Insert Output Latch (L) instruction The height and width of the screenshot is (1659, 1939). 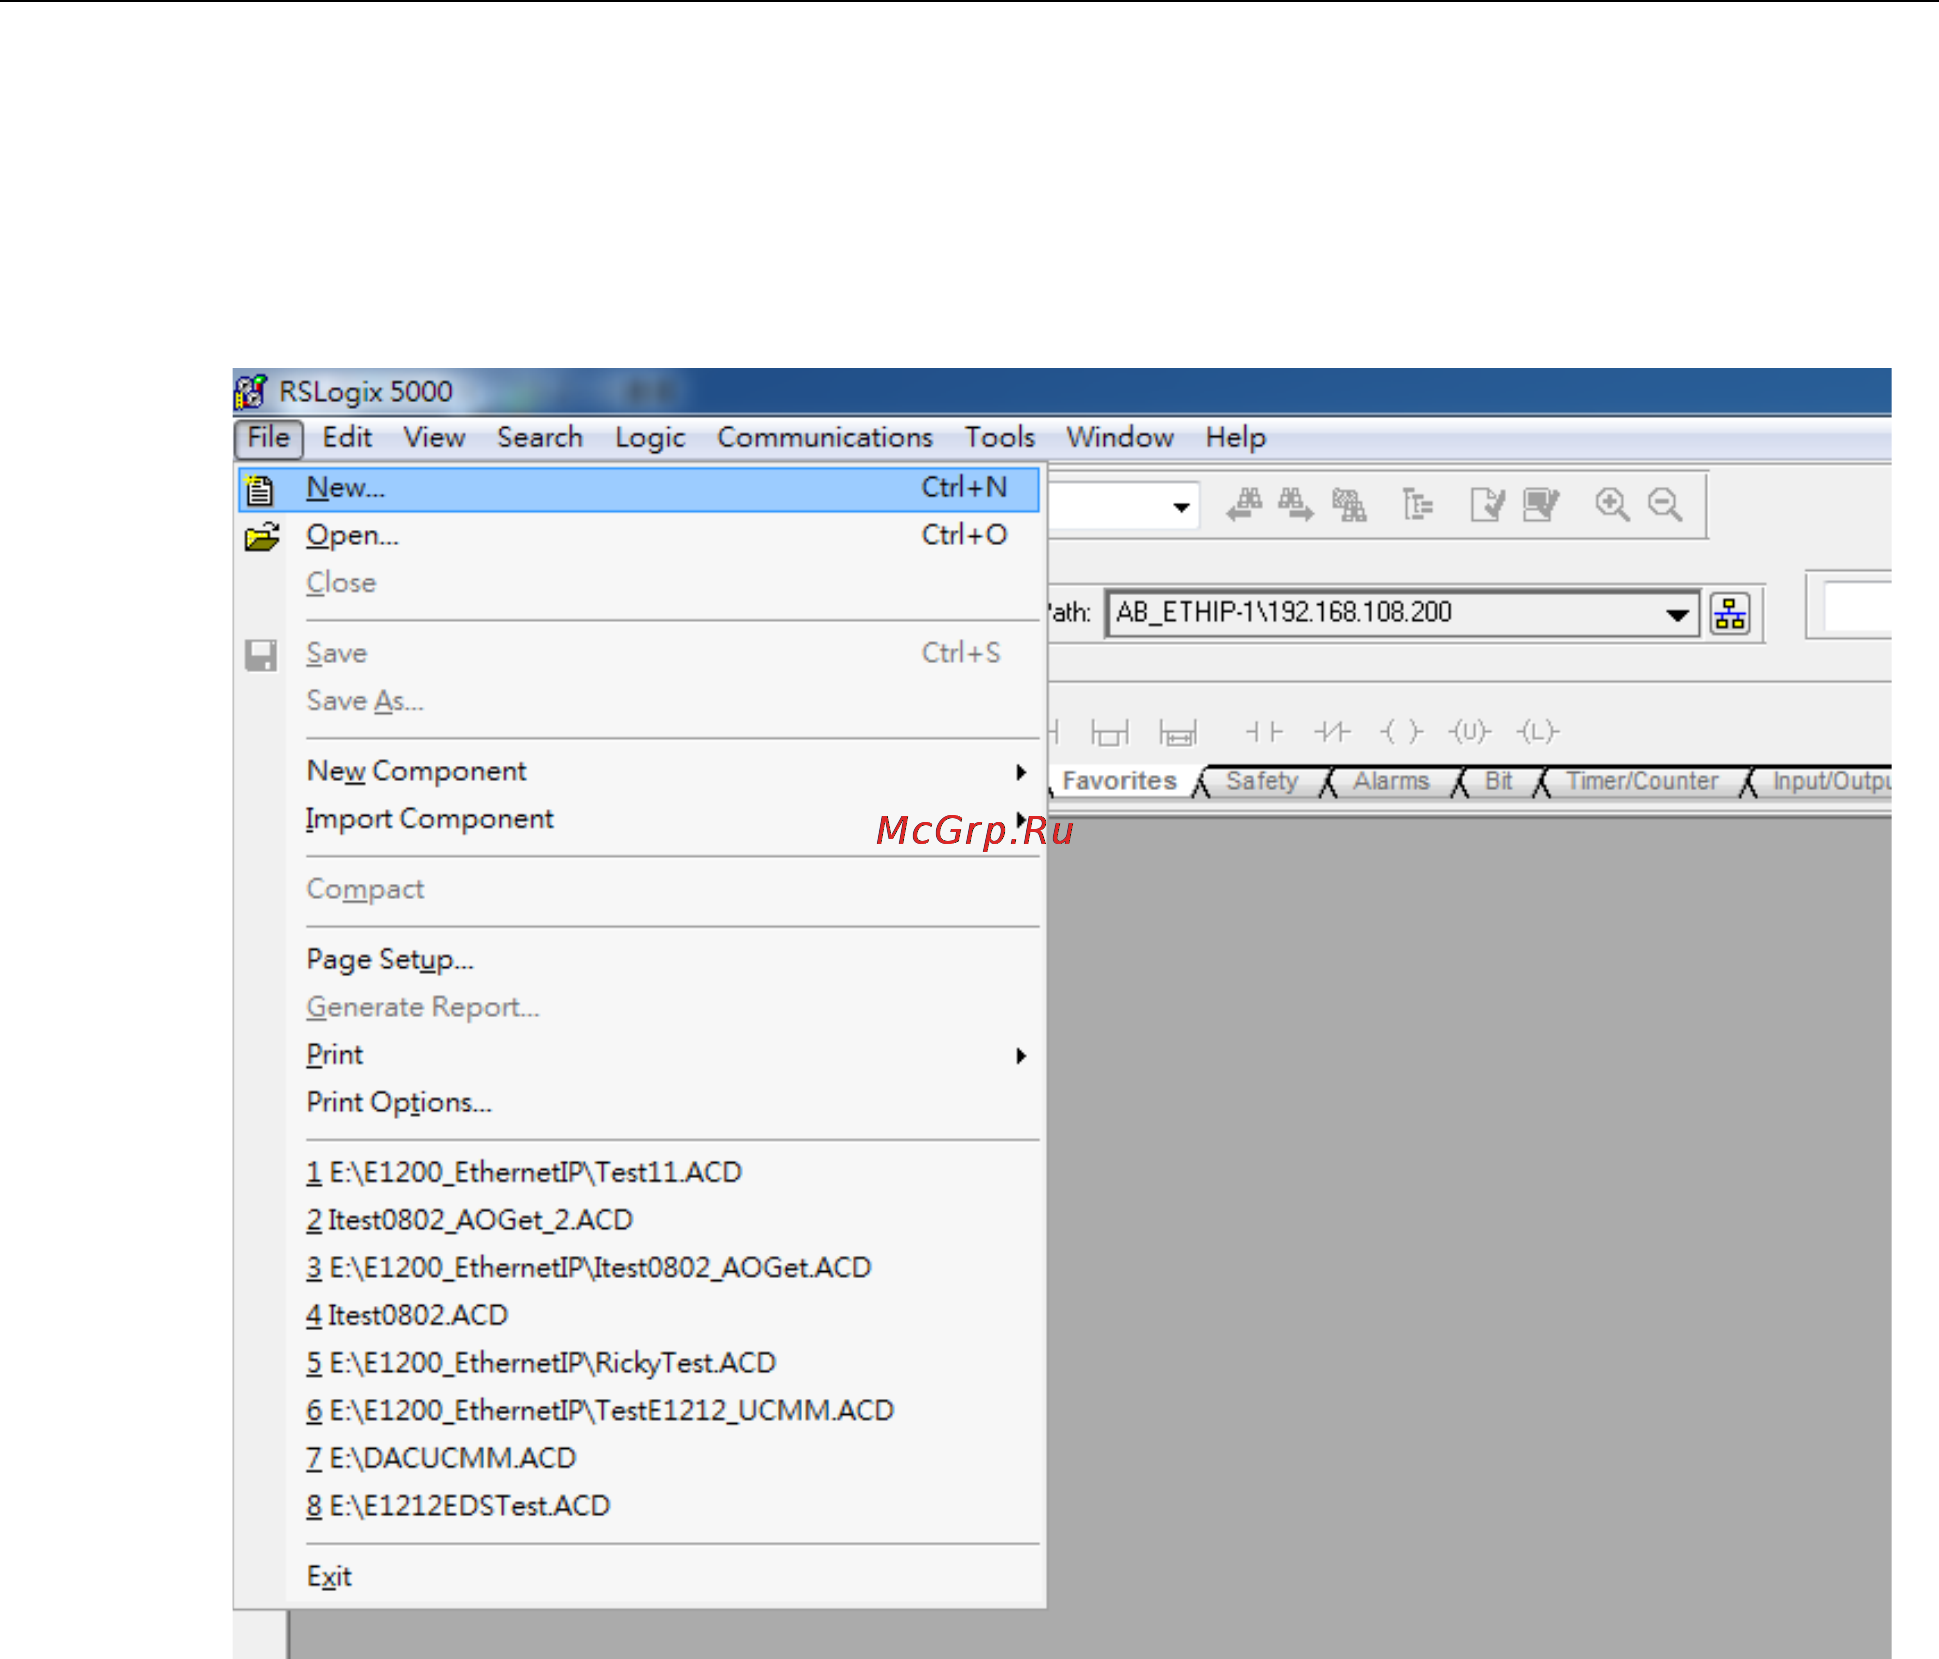coord(1538,733)
